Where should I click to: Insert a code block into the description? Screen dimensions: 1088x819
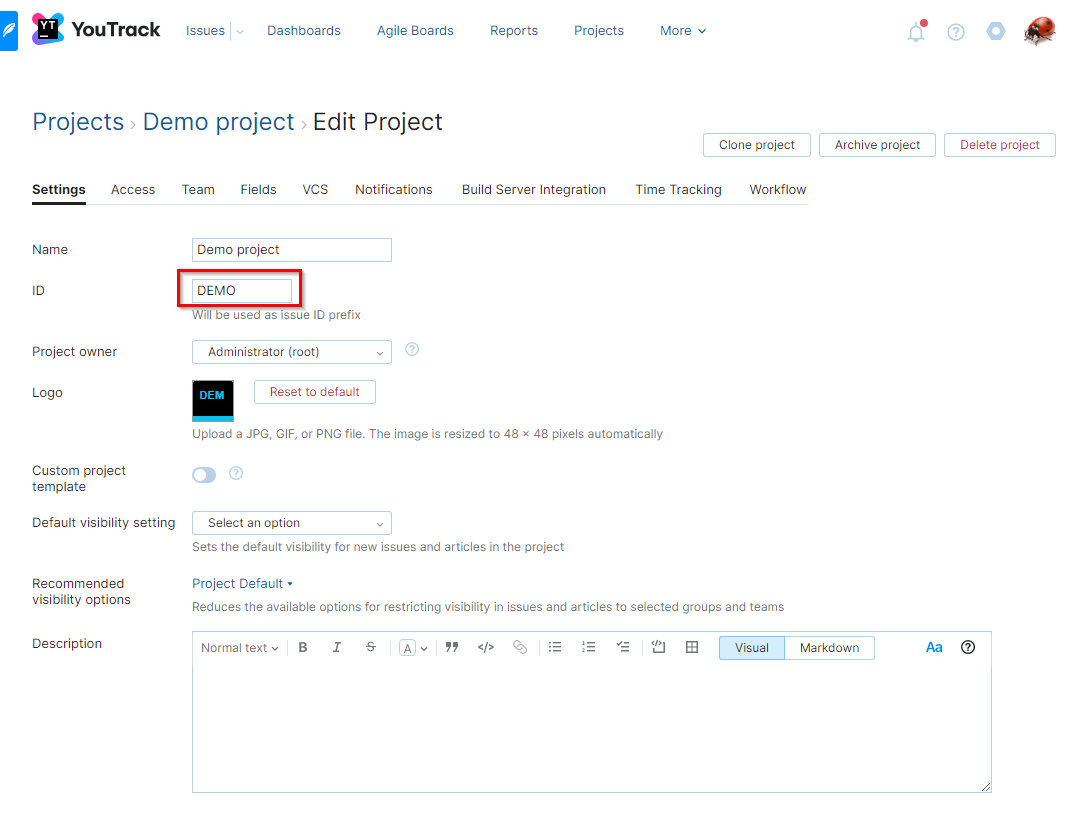[x=486, y=647]
